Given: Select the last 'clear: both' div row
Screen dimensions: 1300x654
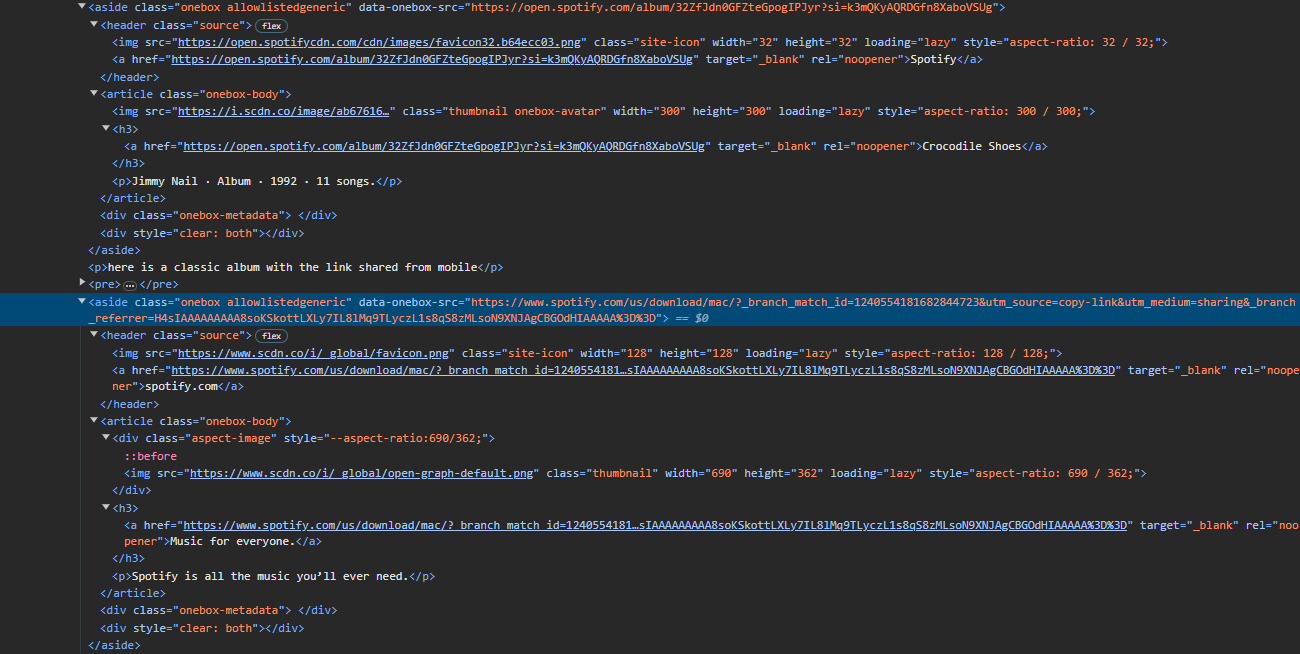Looking at the screenshot, I should pos(201,628).
